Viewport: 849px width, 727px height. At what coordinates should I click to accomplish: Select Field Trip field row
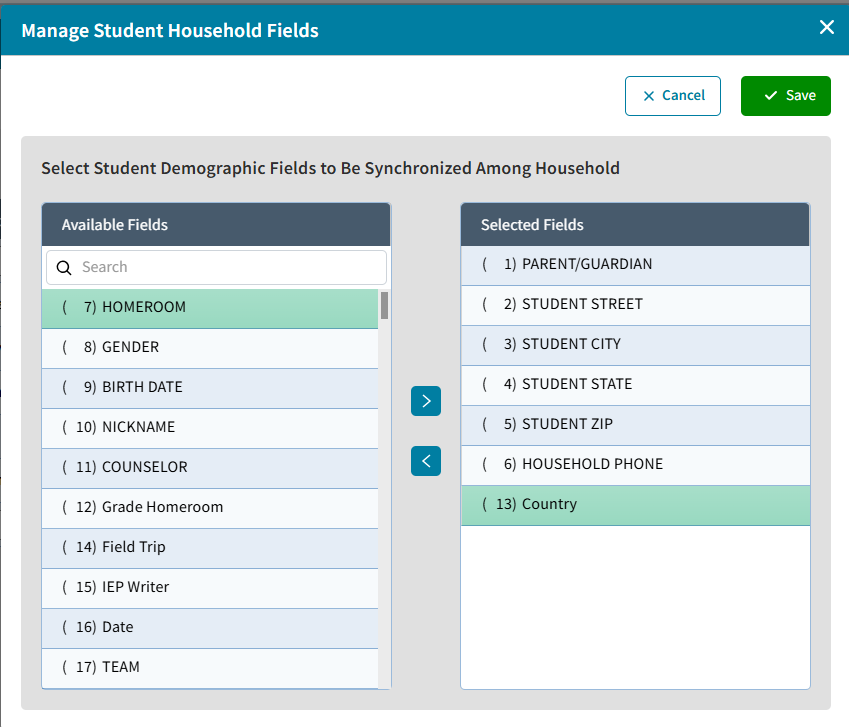point(210,549)
